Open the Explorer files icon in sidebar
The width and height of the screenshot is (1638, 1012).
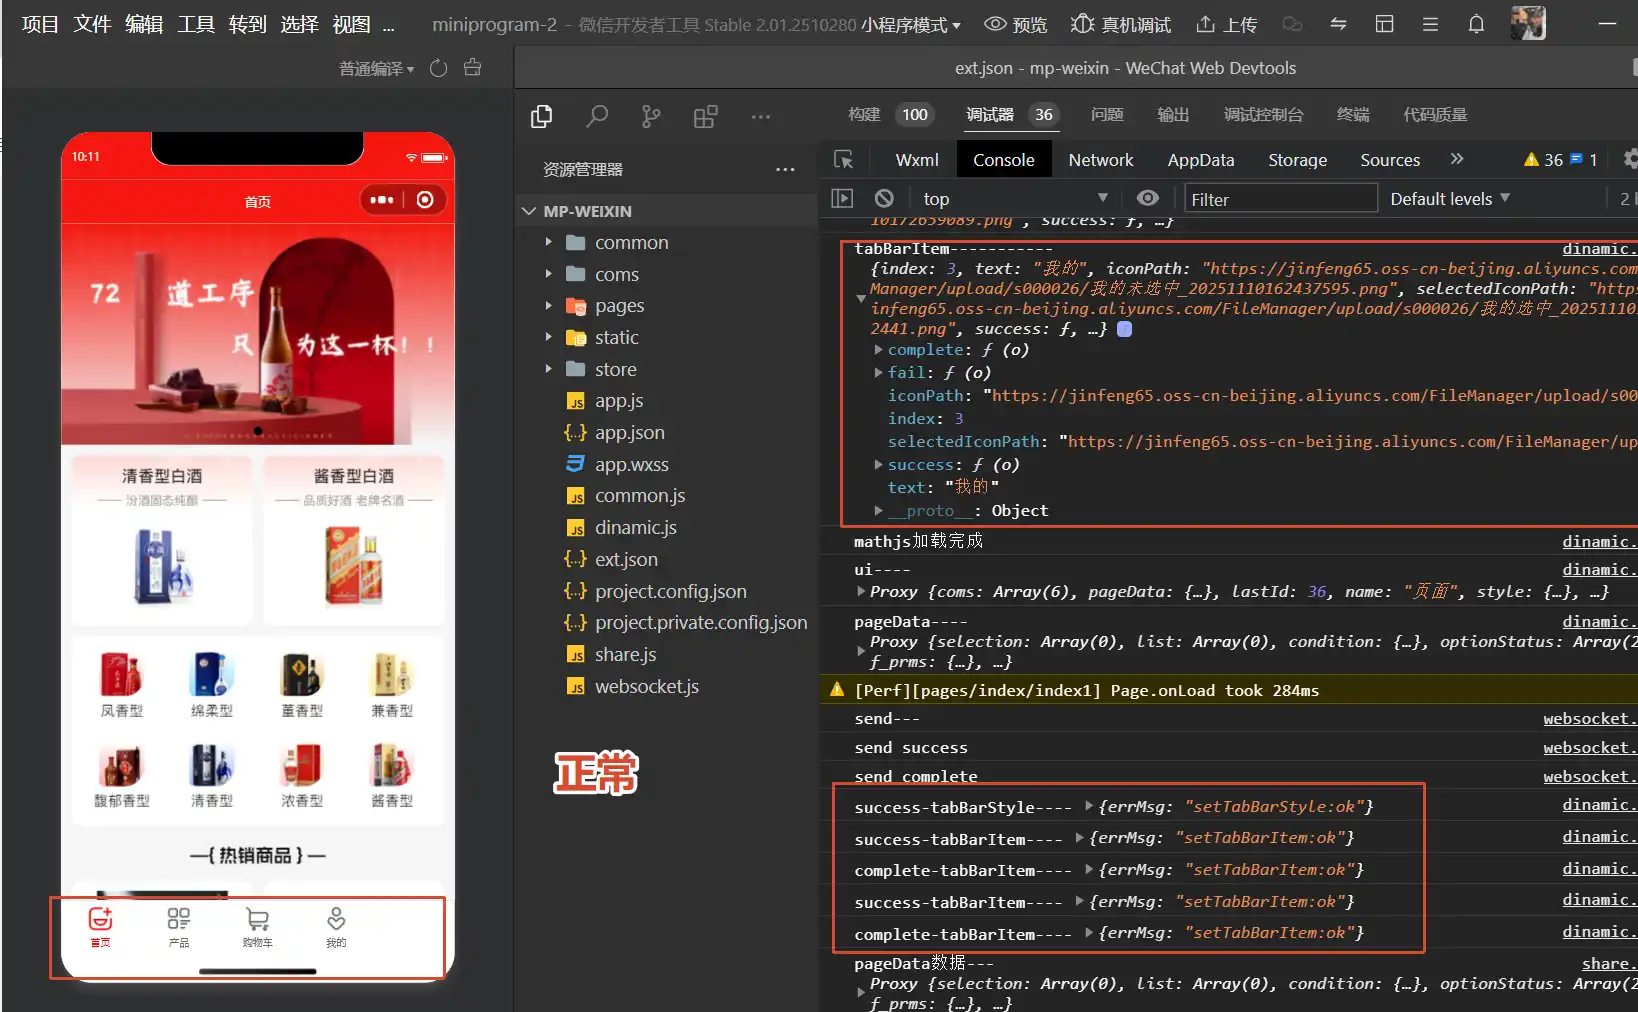click(x=541, y=117)
